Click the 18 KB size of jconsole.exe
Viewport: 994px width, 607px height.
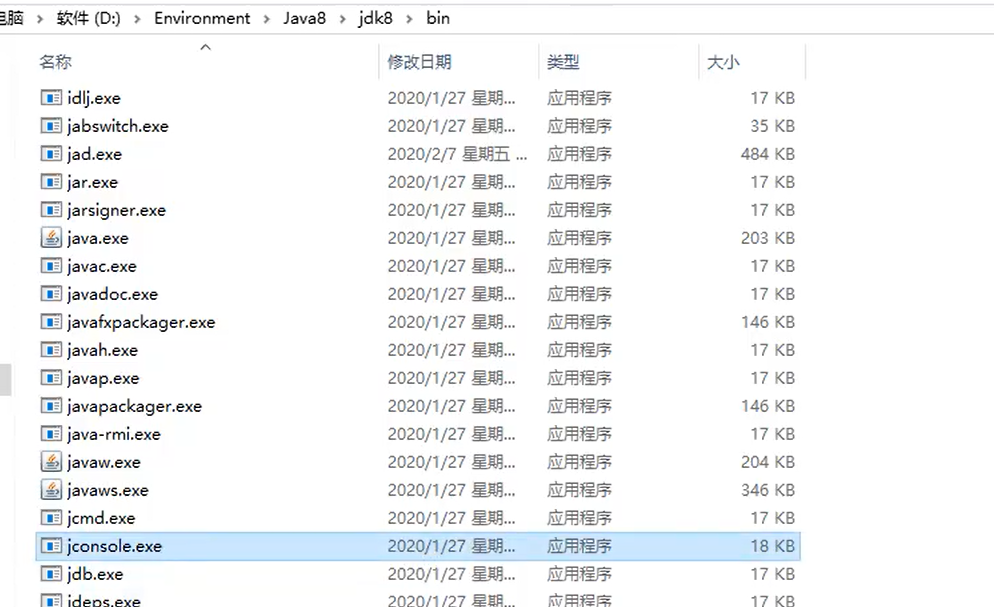coord(773,546)
